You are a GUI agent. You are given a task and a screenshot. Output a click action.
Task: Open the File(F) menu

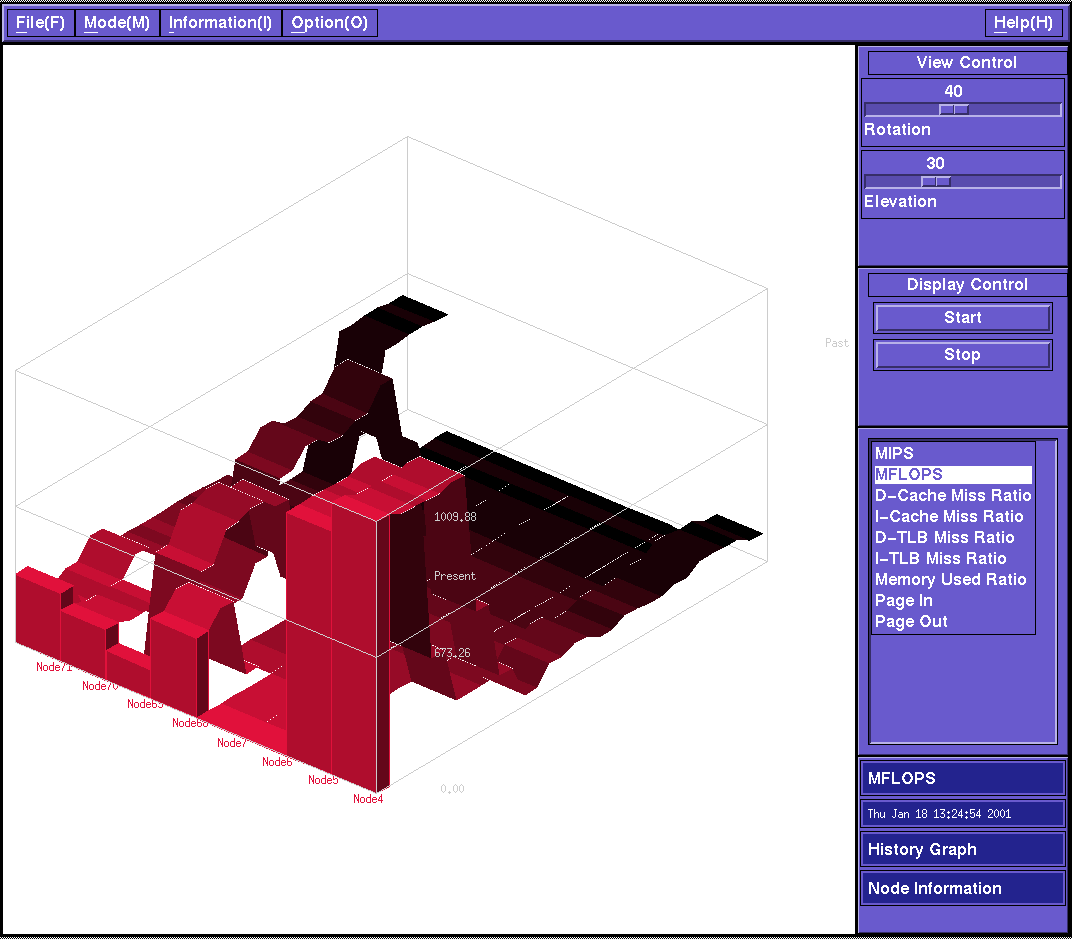click(40, 23)
